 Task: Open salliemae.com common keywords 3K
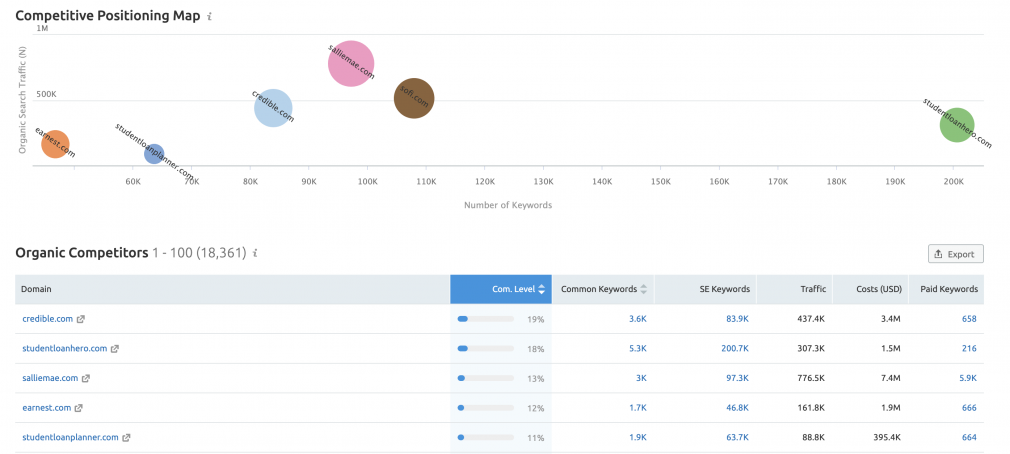point(642,378)
